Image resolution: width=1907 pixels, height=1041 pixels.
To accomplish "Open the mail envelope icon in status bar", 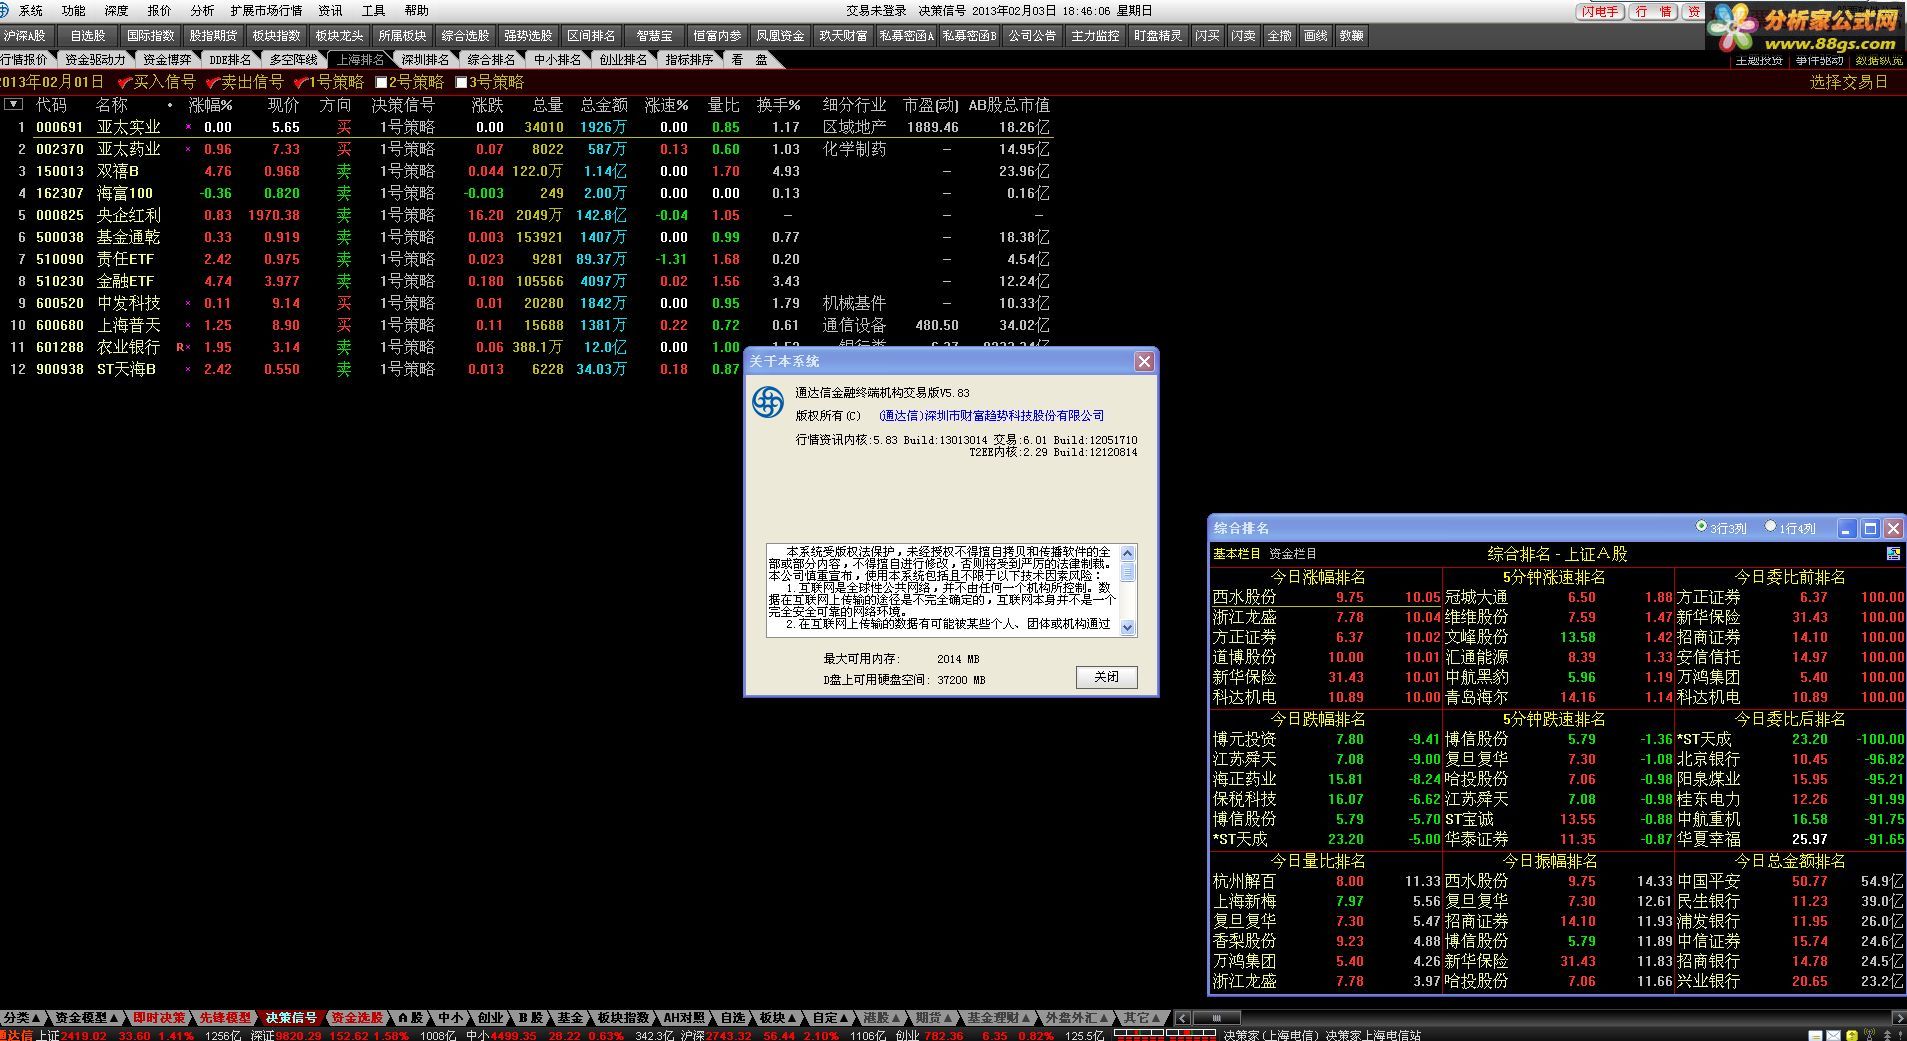I will (1833, 1035).
